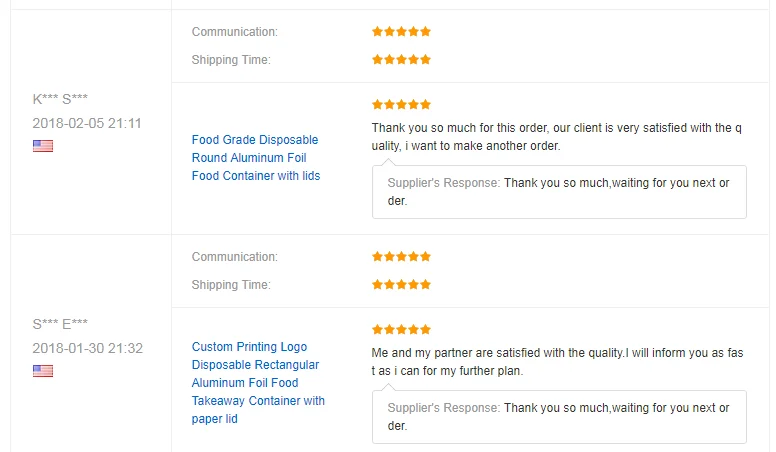This screenshot has height=452, width=776.
Task: Click review text about partner satisfied with quality
Action: coord(557,362)
